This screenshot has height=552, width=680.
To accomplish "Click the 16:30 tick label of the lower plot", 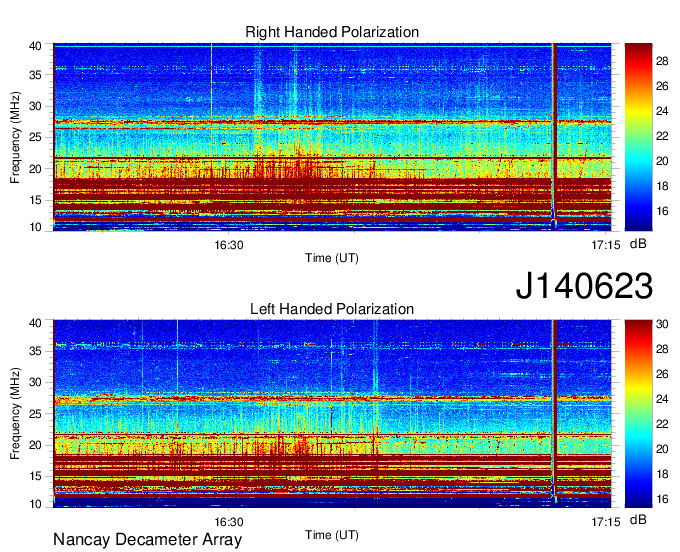I will click(x=229, y=522).
